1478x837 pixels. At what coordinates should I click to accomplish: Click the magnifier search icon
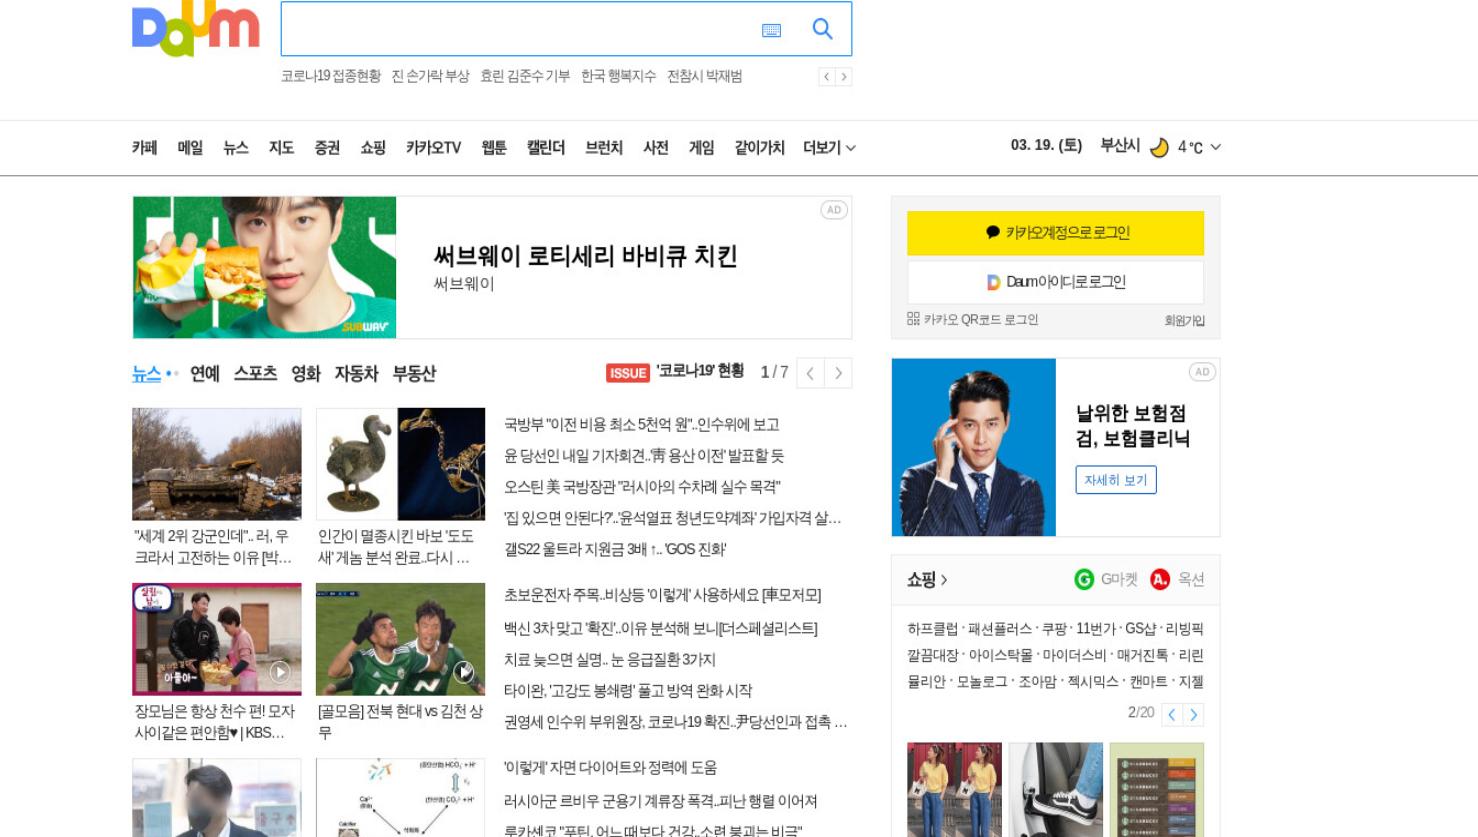pyautogui.click(x=822, y=29)
